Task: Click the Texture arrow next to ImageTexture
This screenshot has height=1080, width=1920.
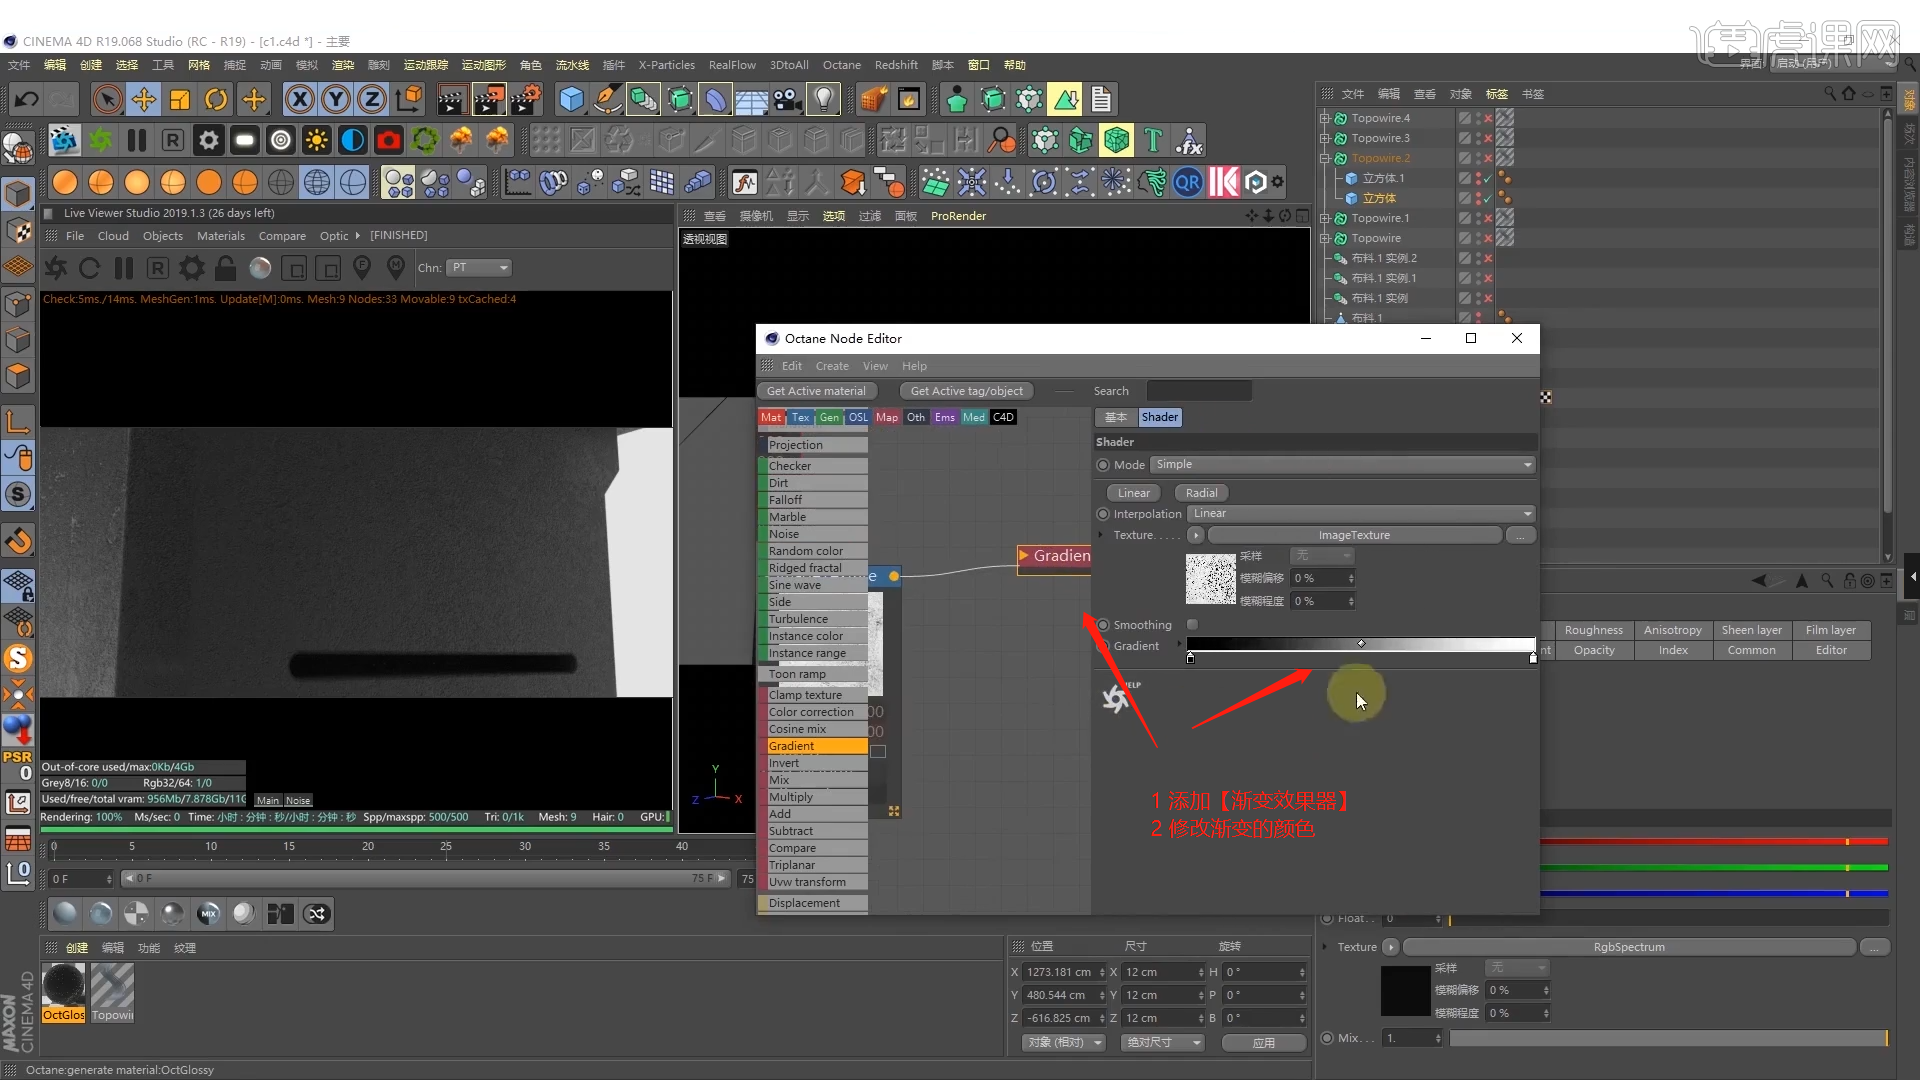Action: click(x=1196, y=536)
